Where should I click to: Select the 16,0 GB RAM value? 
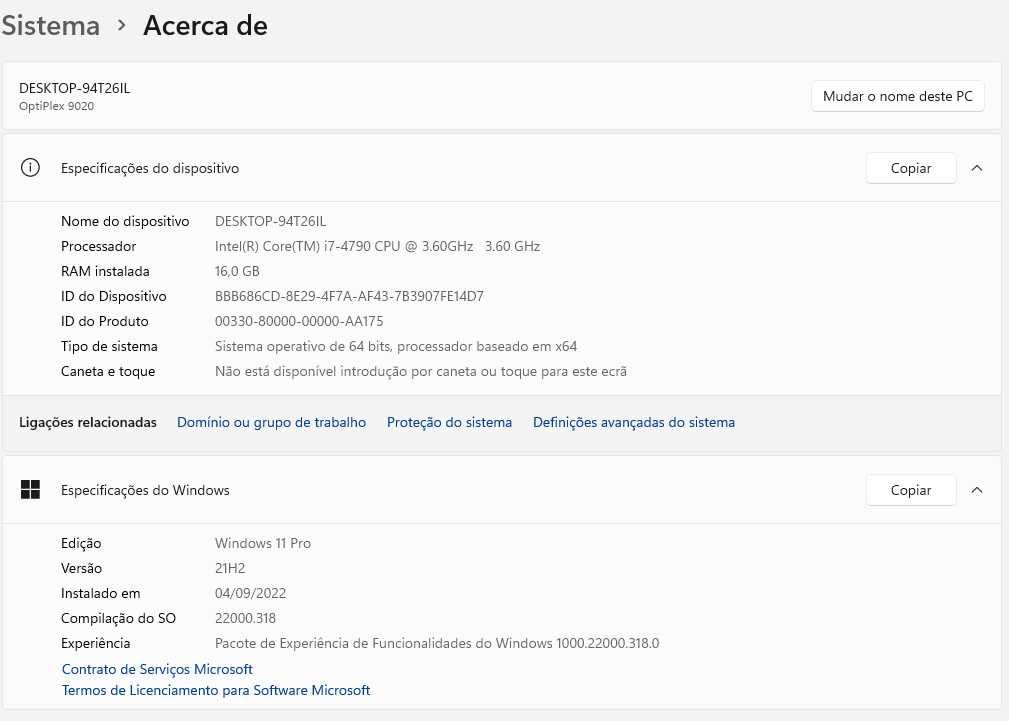tap(237, 271)
